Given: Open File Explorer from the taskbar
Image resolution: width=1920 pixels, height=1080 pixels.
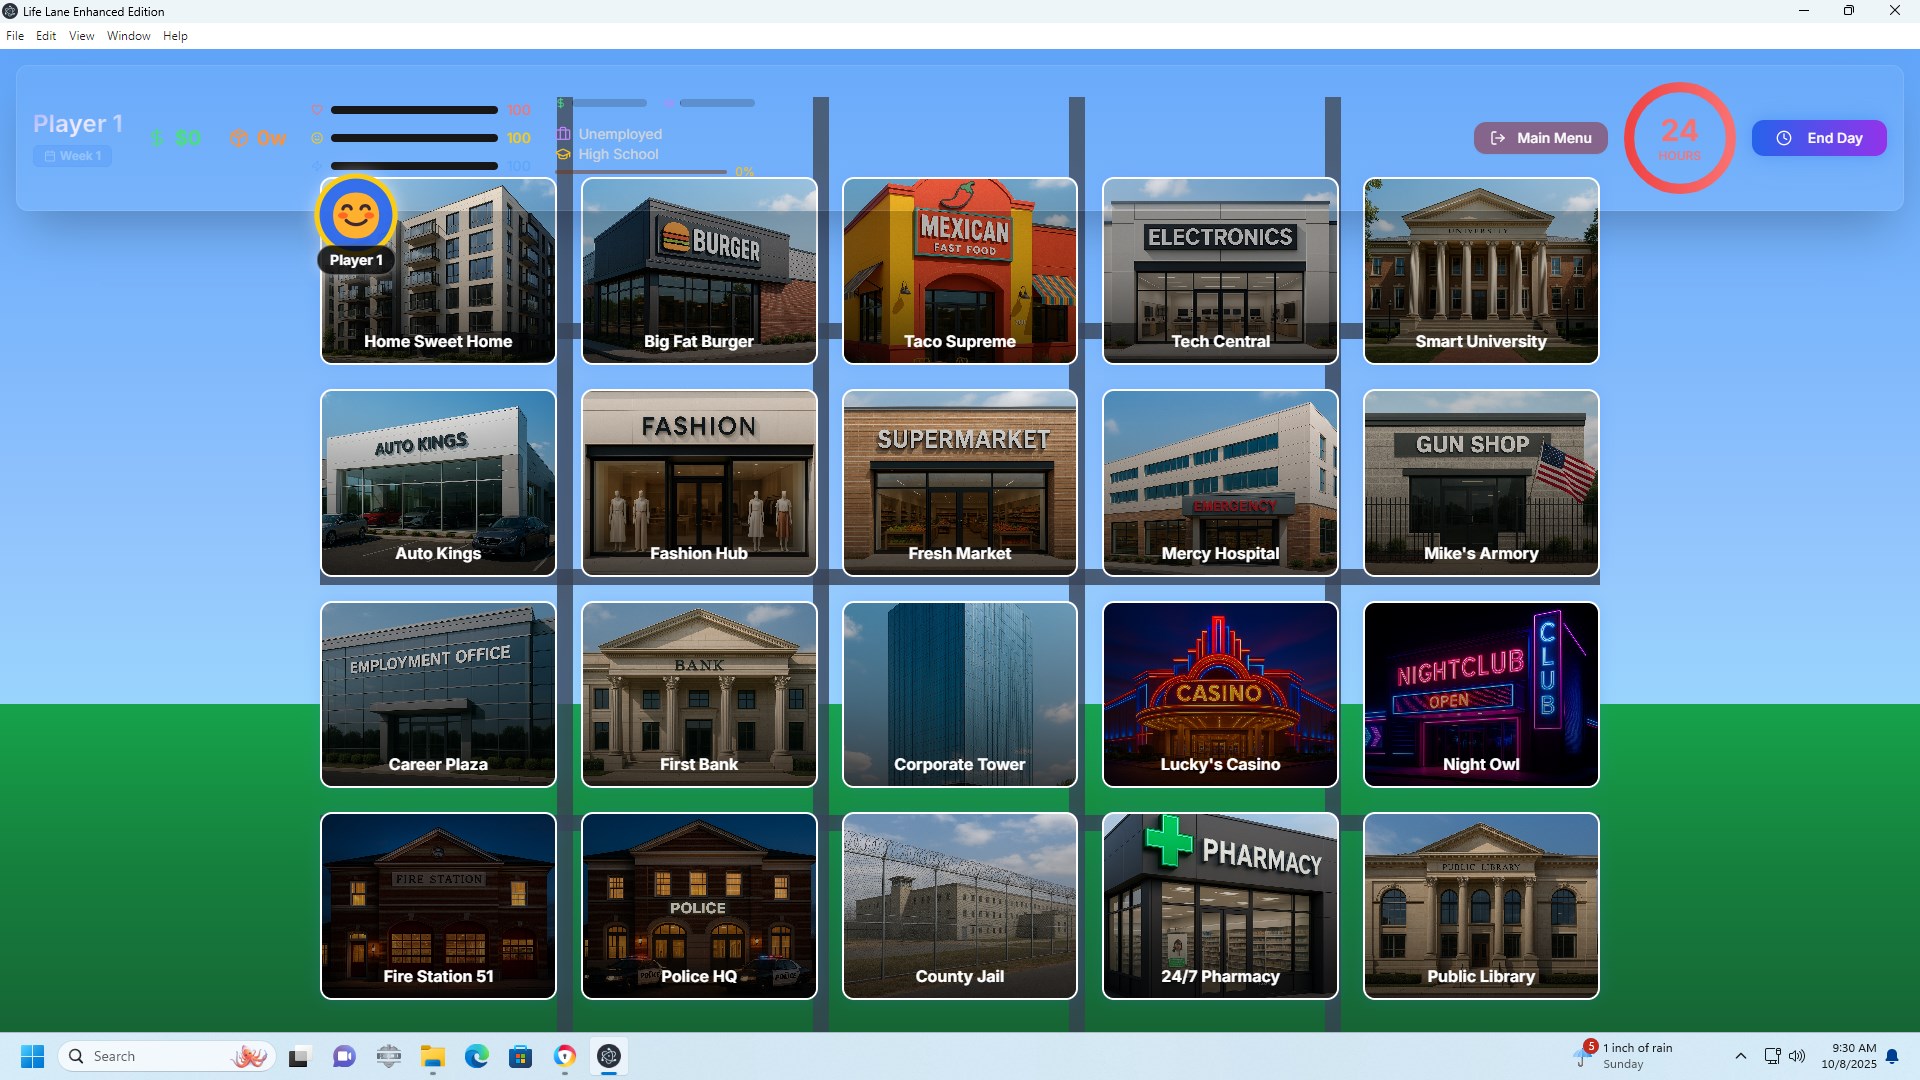Looking at the screenshot, I should 432,1056.
